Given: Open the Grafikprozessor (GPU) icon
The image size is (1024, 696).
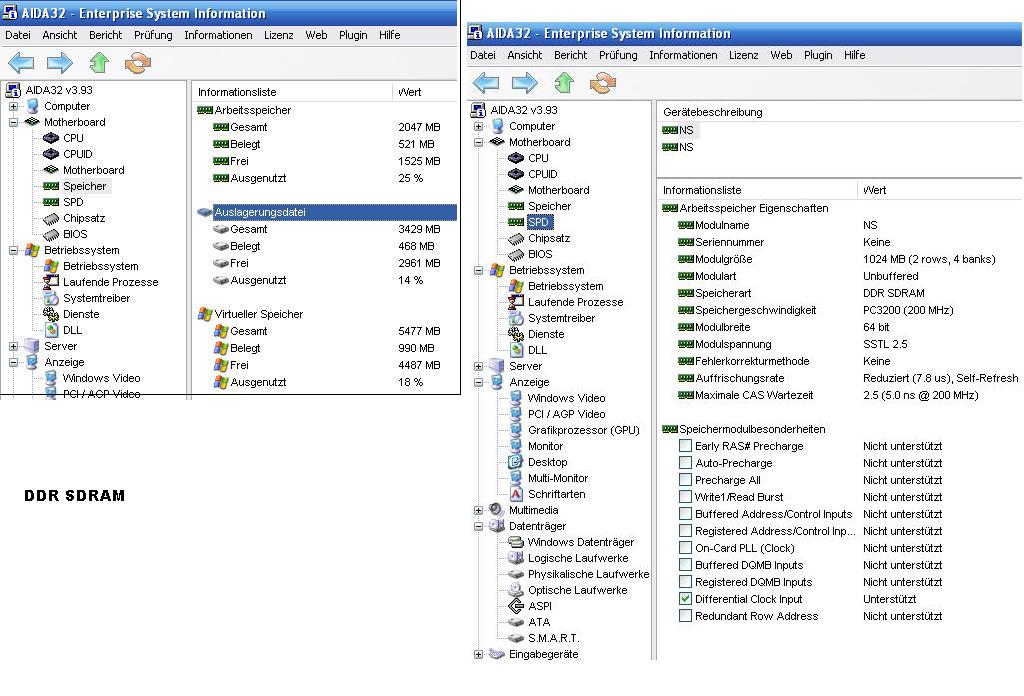Looking at the screenshot, I should coord(516,430).
